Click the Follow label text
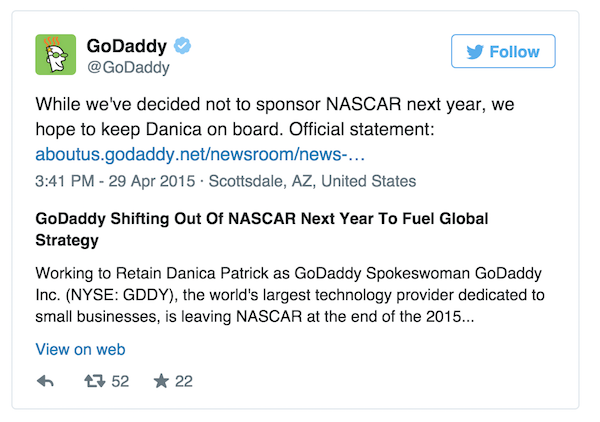This screenshot has width=600, height=422. pyautogui.click(x=515, y=52)
